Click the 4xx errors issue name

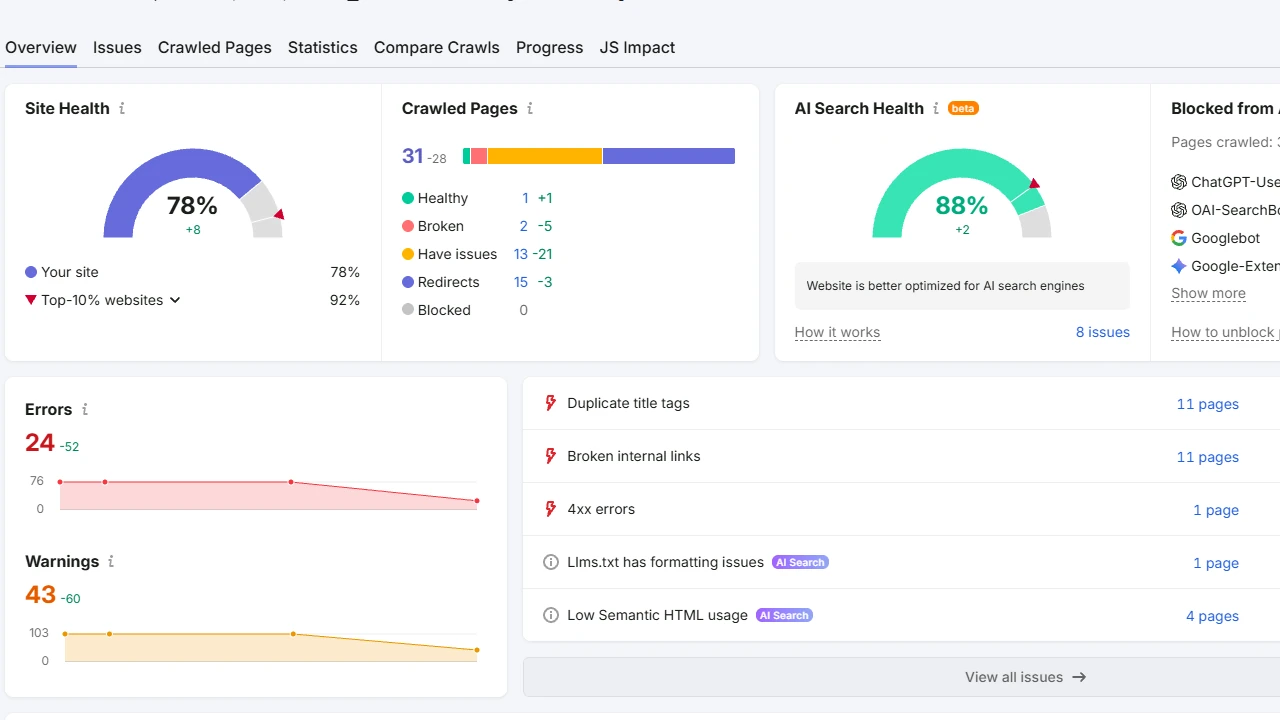(601, 509)
